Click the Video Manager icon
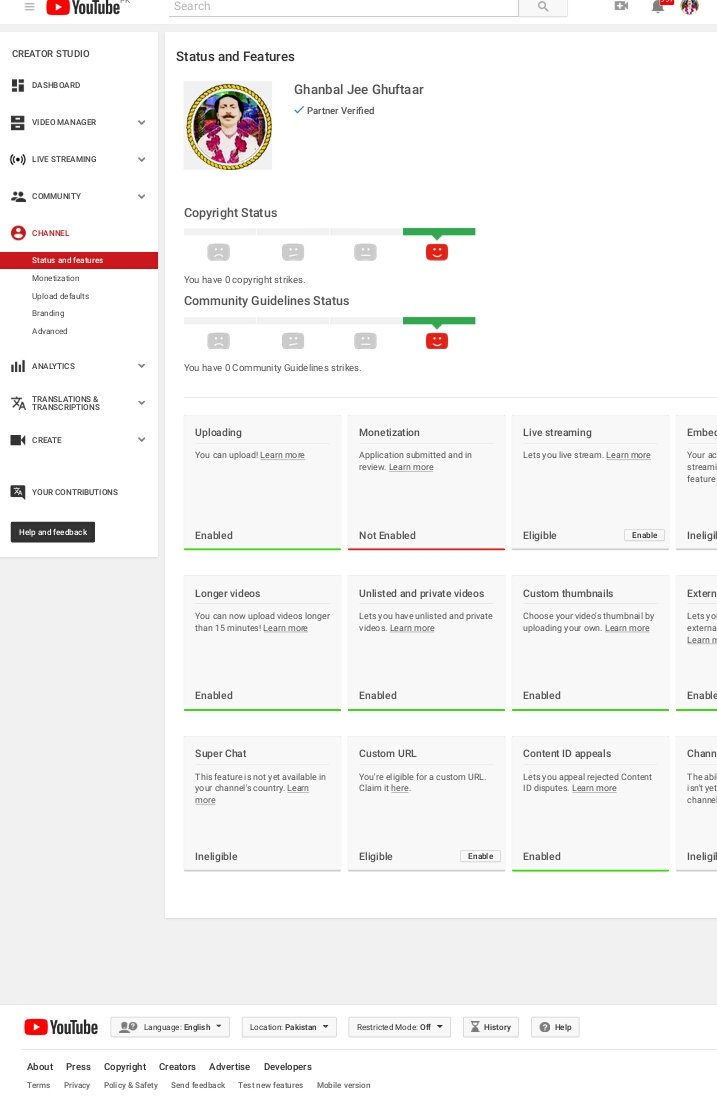Viewport: 717px width, 1101px height. pyautogui.click(x=18, y=122)
